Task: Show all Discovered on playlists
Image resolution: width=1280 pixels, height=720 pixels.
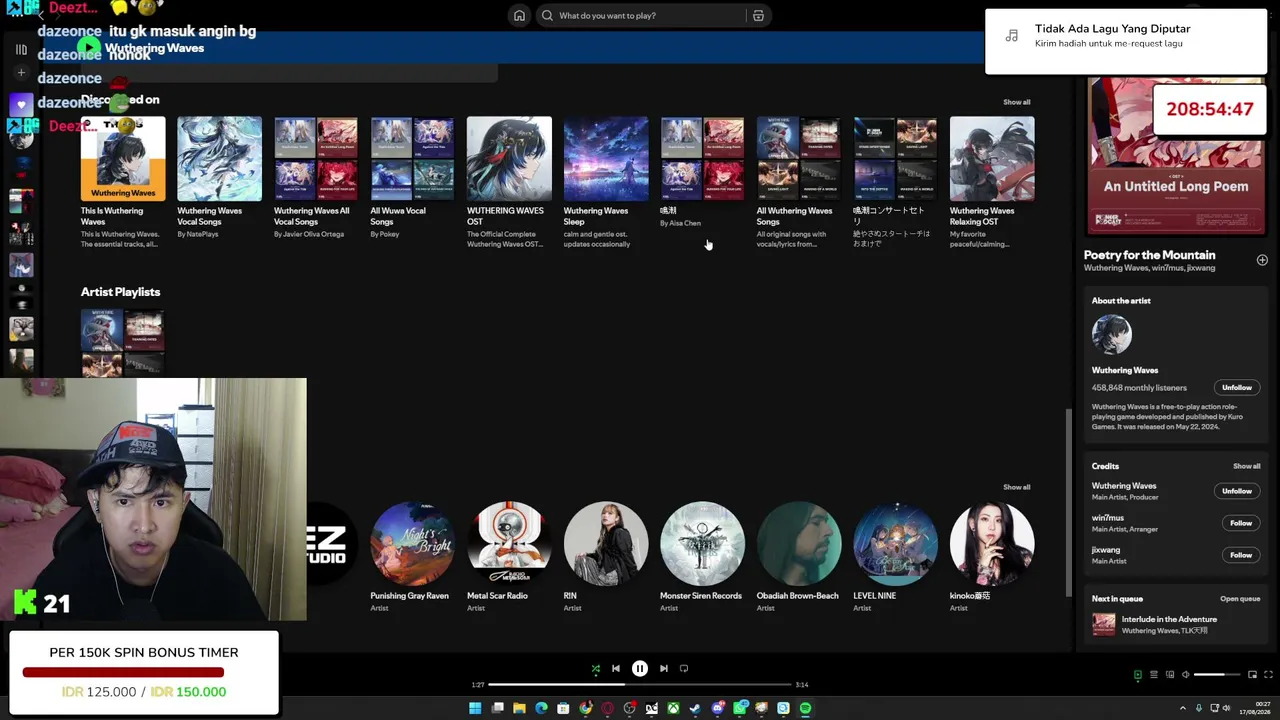Action: coord(1016,102)
